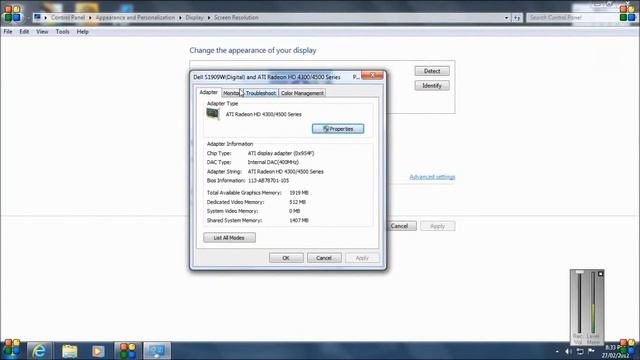The image size is (640, 360).
Task: Open the File menu
Action: coord(8,31)
